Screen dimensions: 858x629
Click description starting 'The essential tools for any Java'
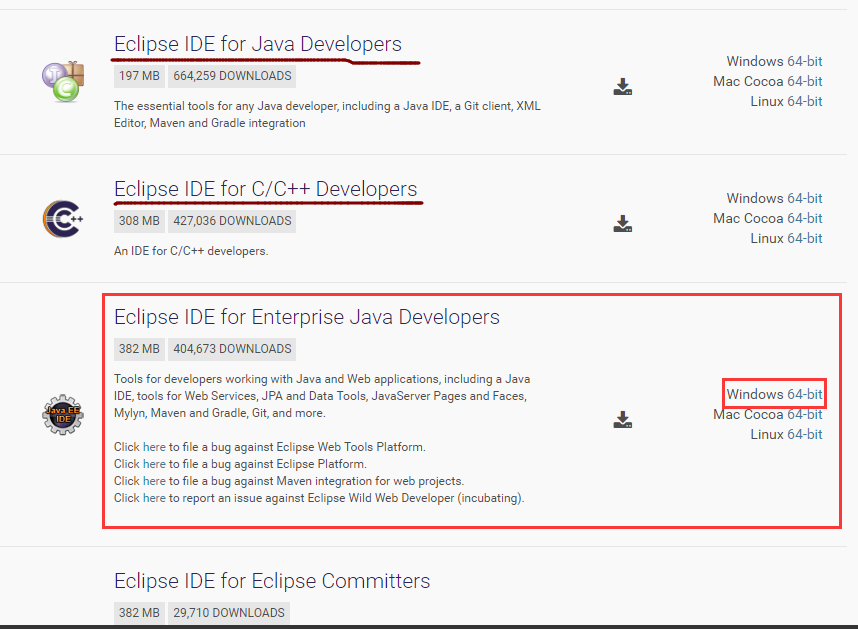327,114
